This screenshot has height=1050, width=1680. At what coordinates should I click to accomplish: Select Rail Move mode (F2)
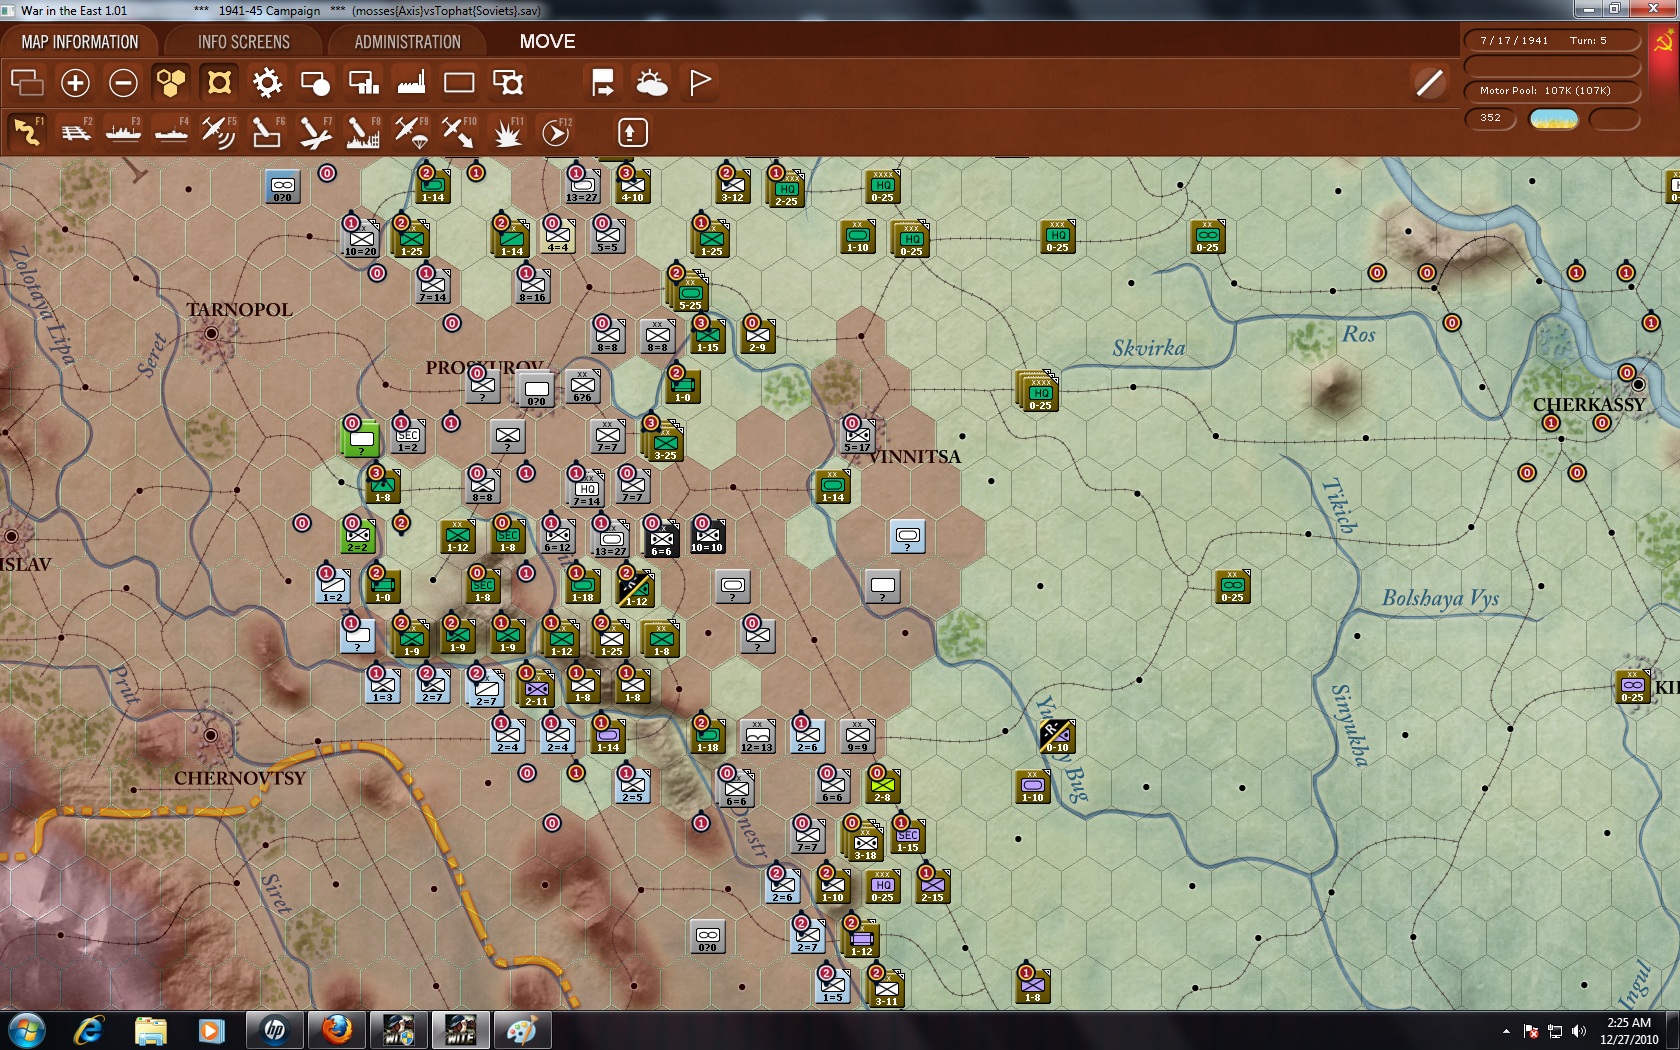75,132
